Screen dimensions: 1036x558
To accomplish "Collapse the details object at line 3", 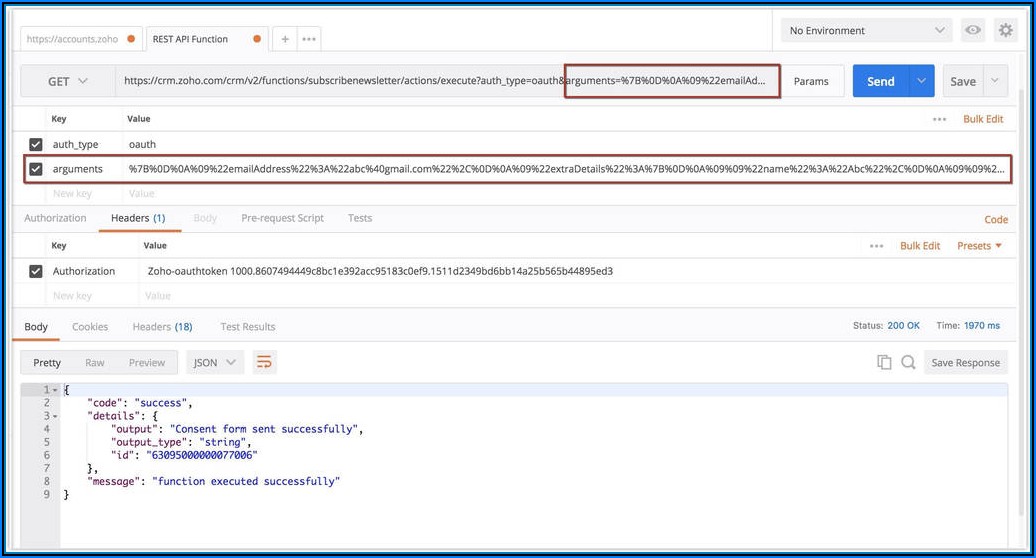I will tap(54, 415).
